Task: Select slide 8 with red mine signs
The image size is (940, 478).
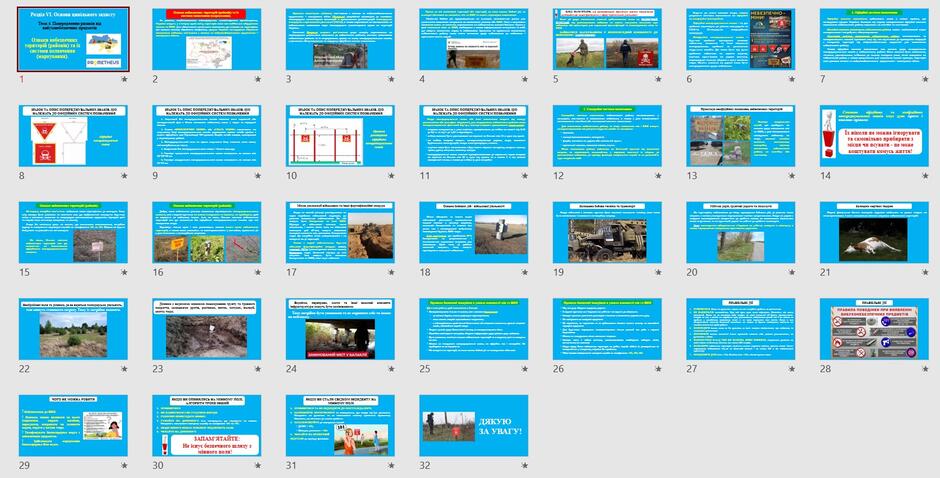Action: point(73,136)
